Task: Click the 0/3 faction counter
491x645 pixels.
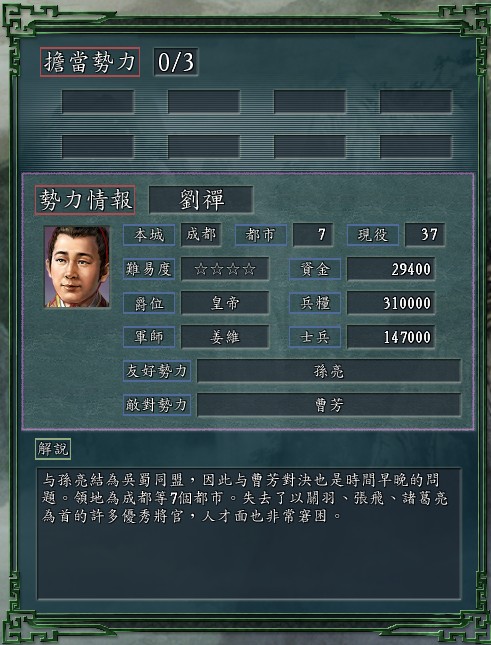Action: coord(176,62)
